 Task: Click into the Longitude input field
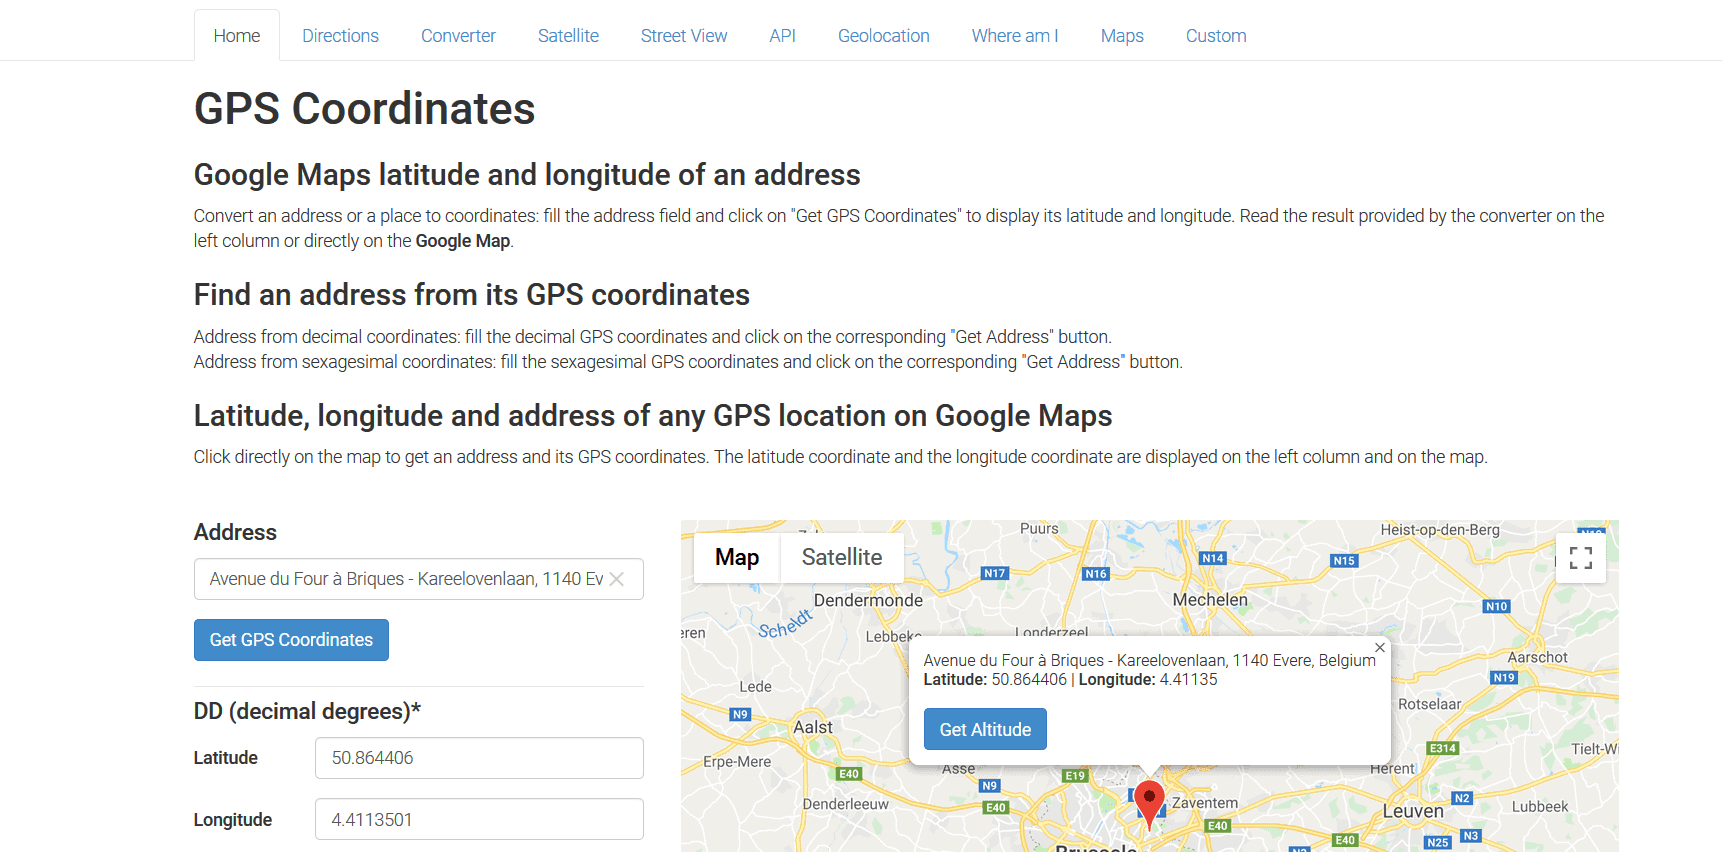coord(479,819)
